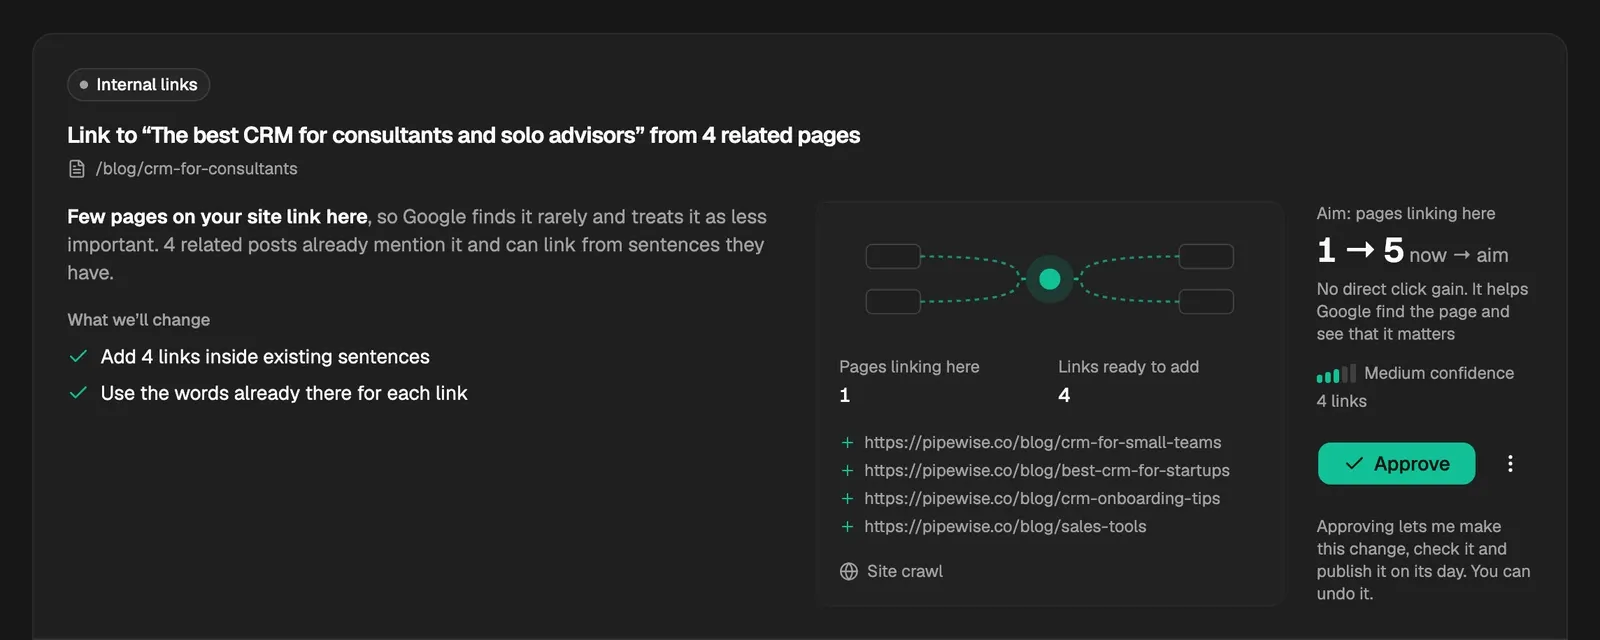Click the Few pages on your site paragraph
1600x640 pixels.
click(x=417, y=244)
